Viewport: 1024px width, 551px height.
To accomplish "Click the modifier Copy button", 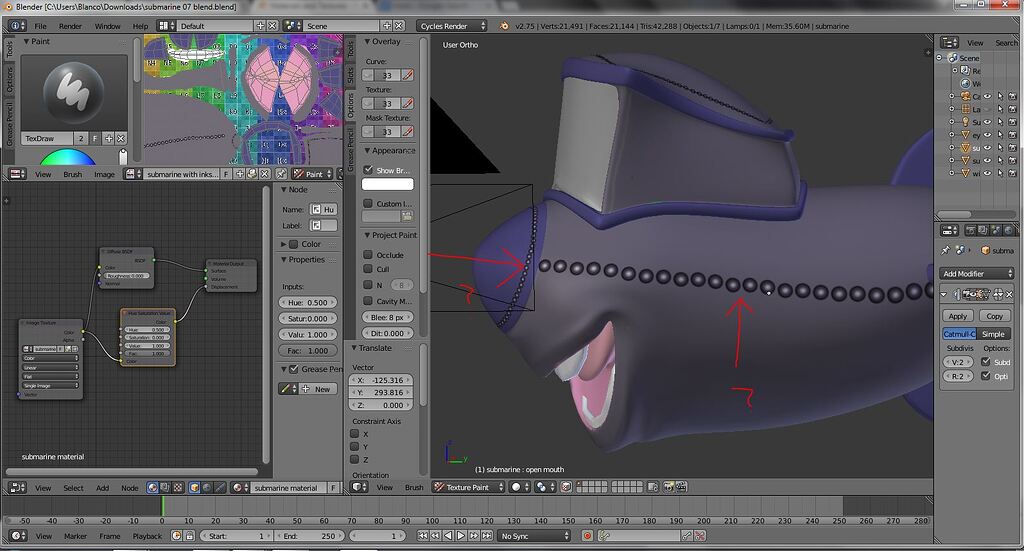I will (x=994, y=316).
